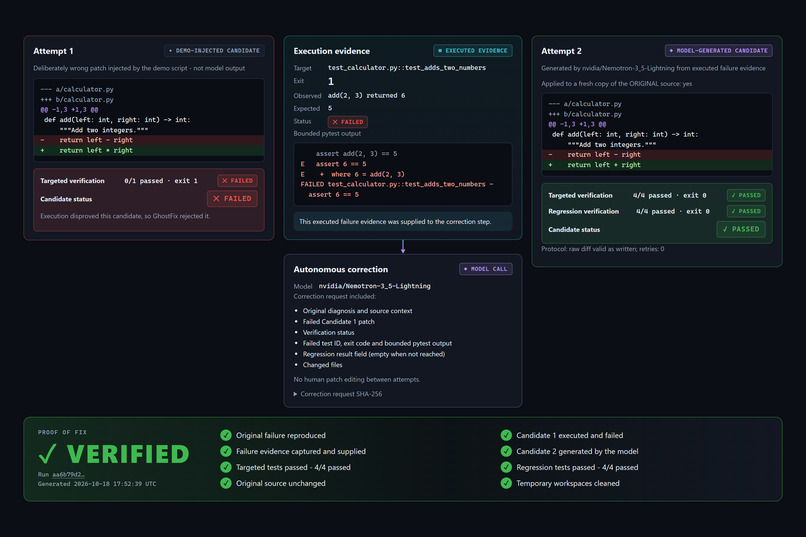Image resolution: width=806 pixels, height=537 pixels.
Task: Click the check icon beside Failure evidence captured
Action: point(226,451)
